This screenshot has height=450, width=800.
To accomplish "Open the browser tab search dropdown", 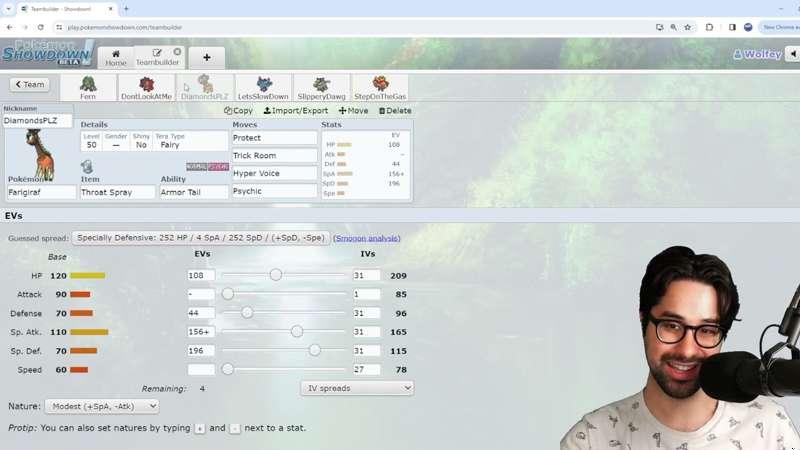I will 8,9.
